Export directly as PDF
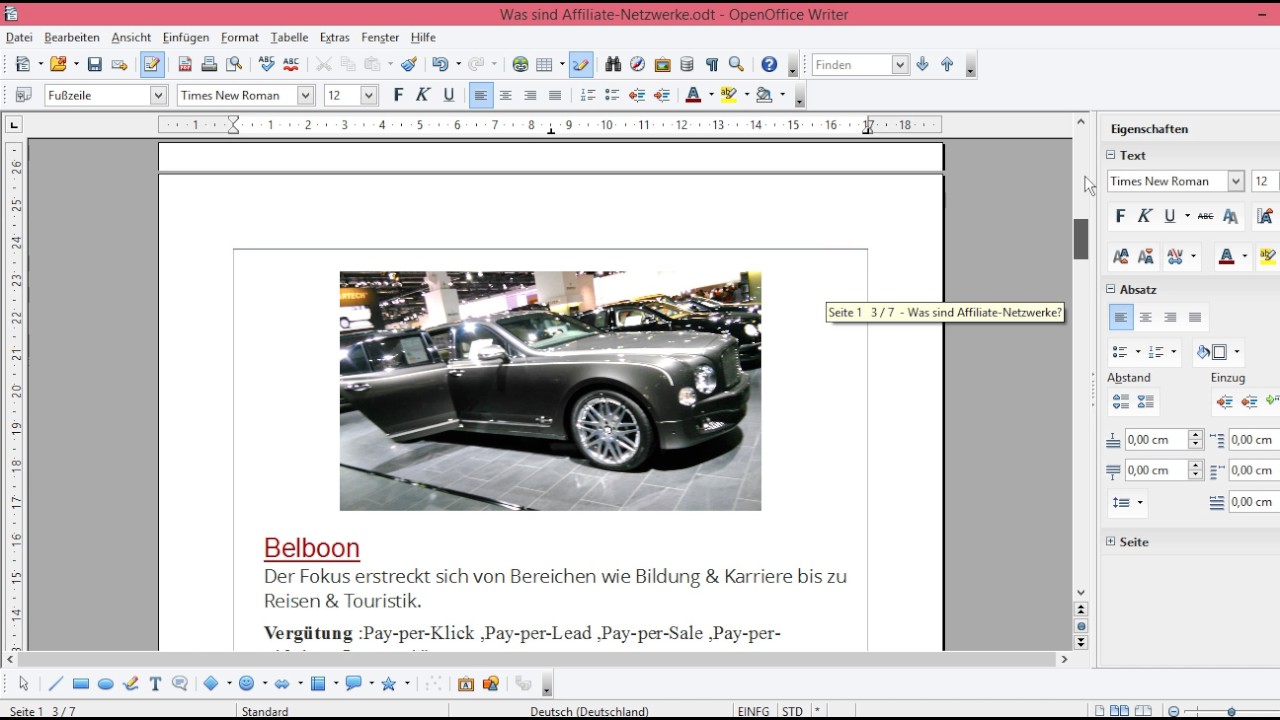This screenshot has height=720, width=1280. pos(185,64)
